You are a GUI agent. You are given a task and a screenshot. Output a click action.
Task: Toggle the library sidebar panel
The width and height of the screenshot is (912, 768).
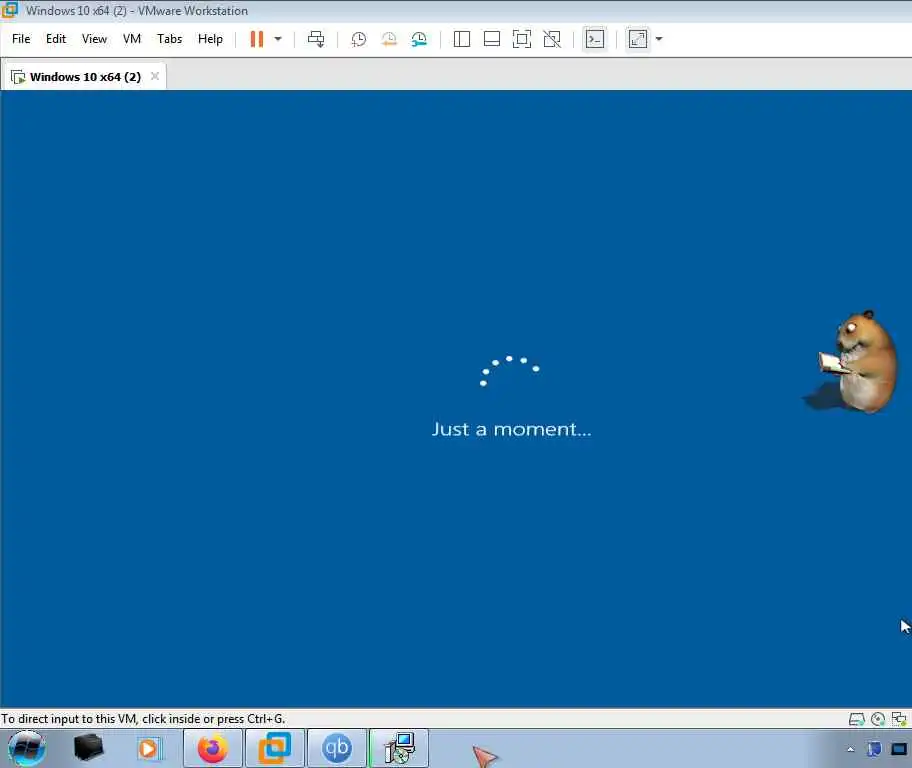click(462, 39)
